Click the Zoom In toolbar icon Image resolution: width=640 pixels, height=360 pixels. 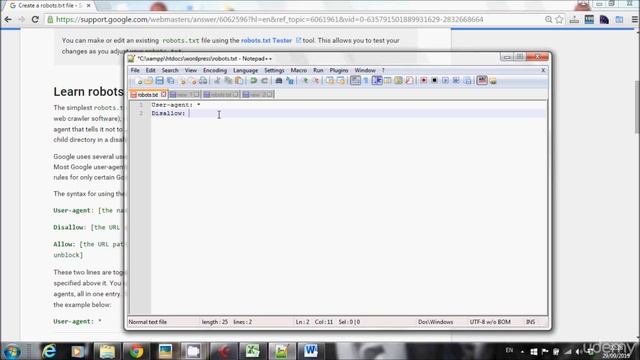(304, 81)
